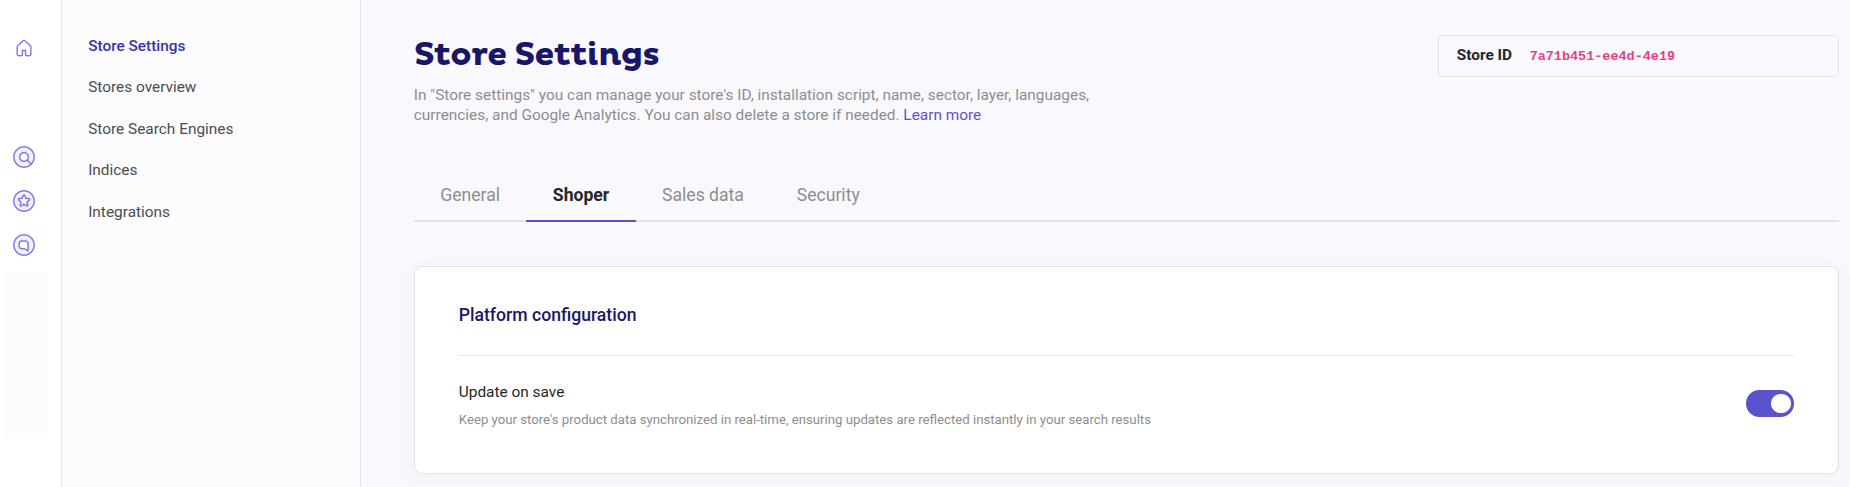Select Store Settings in the side menu
This screenshot has height=487, width=1850.
[137, 46]
